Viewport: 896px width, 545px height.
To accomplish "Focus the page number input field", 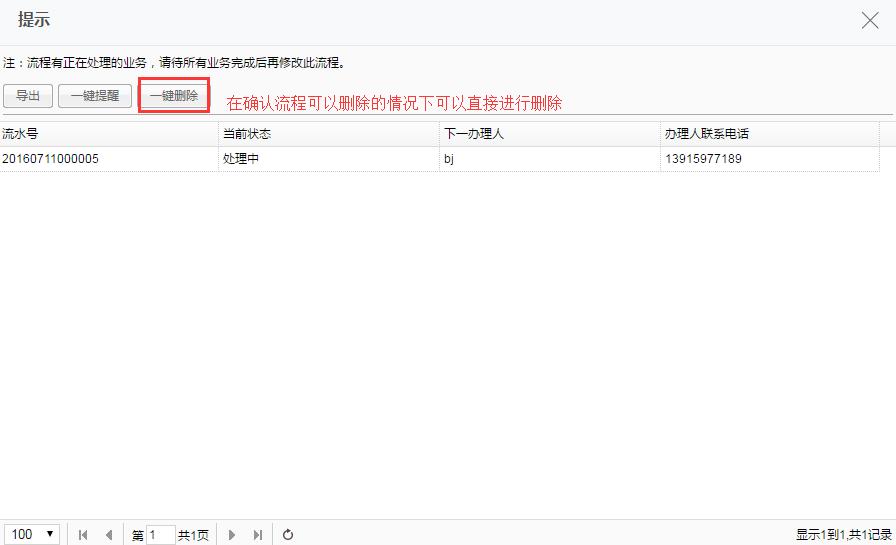I will click(x=160, y=535).
